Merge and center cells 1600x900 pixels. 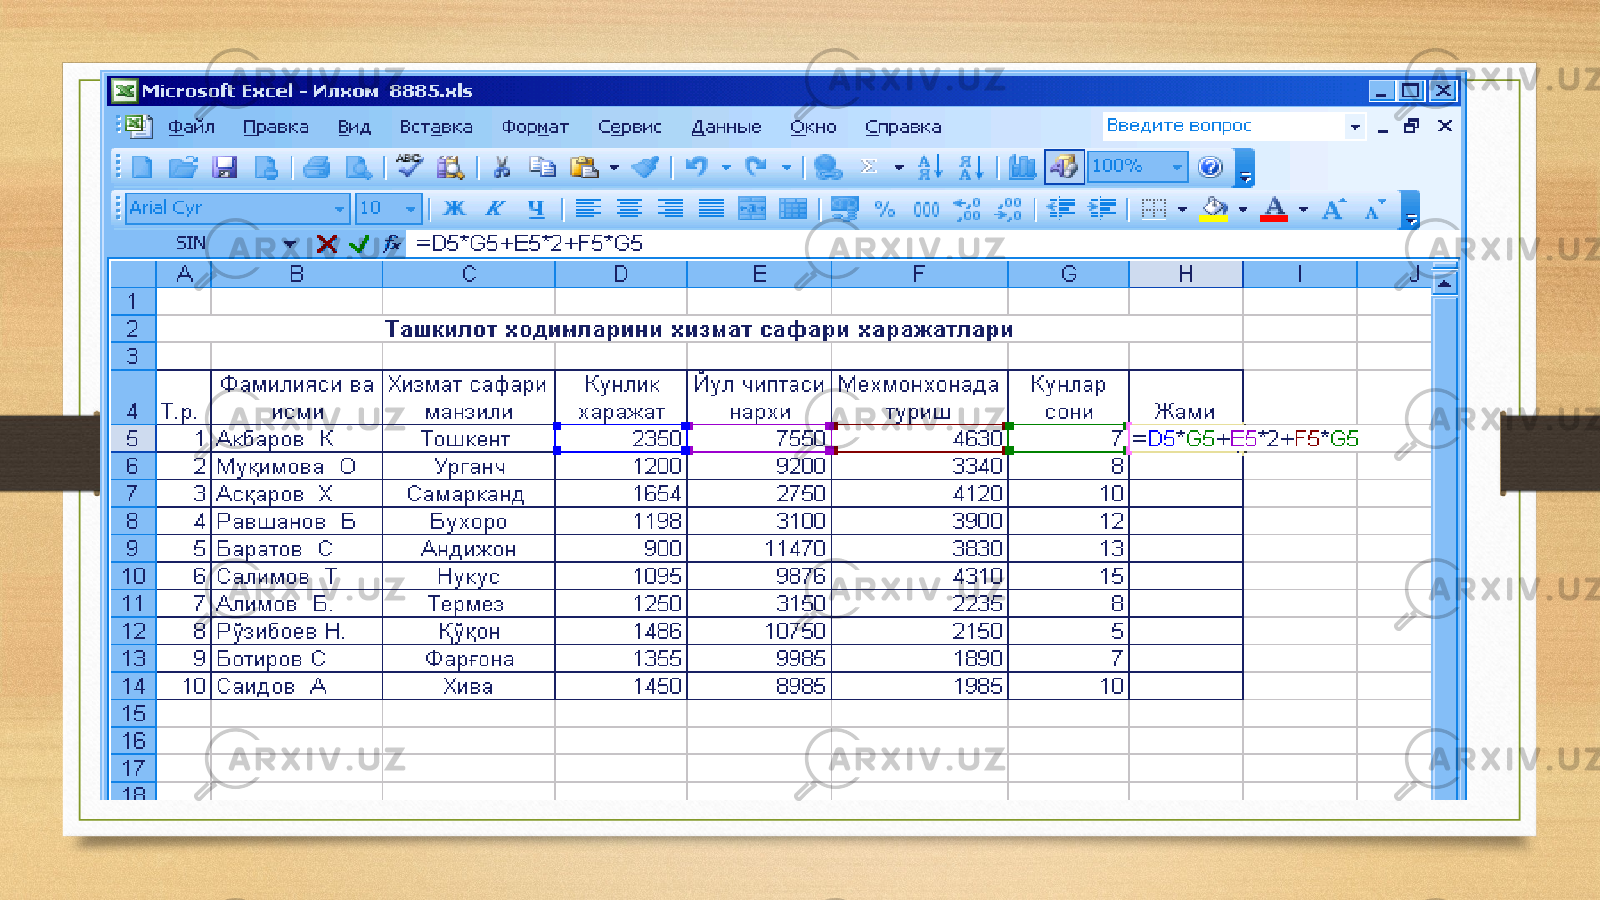coord(752,209)
